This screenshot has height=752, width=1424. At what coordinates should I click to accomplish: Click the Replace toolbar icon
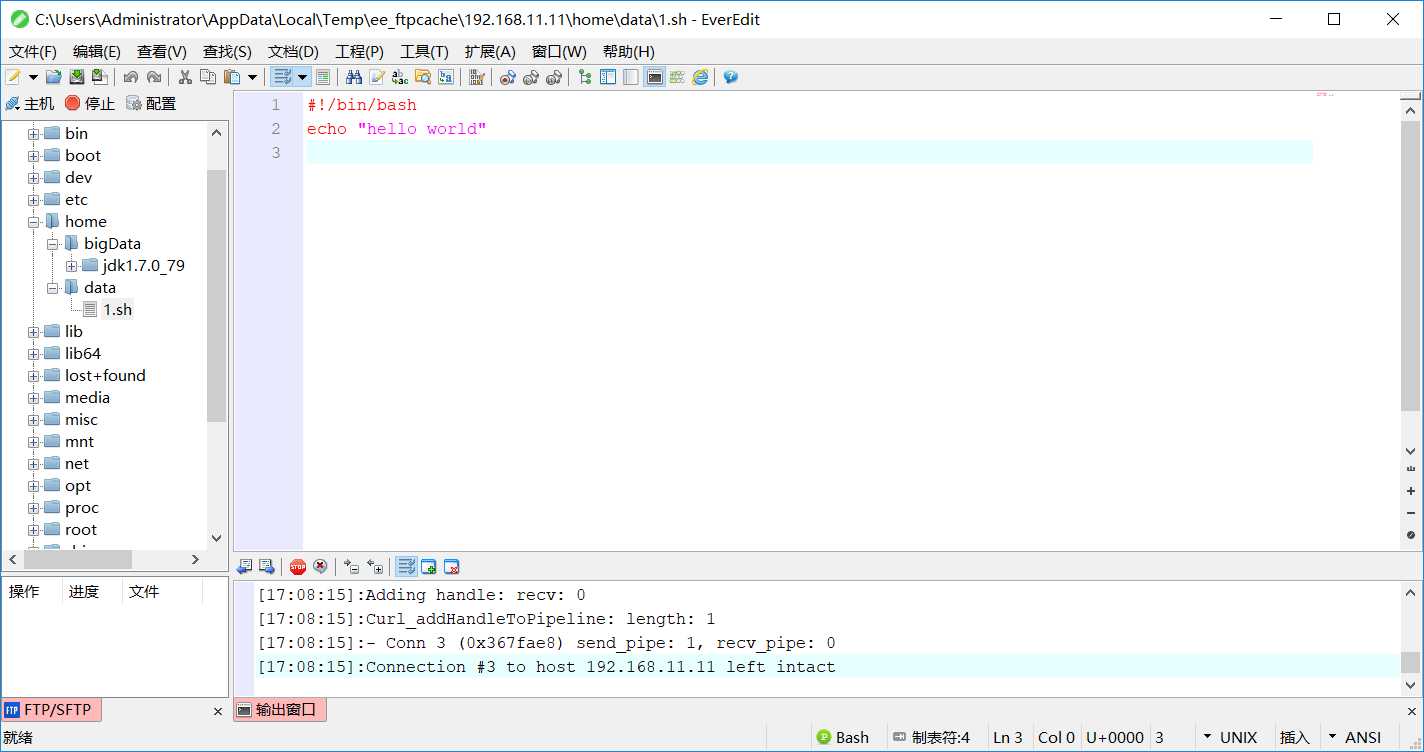[377, 77]
